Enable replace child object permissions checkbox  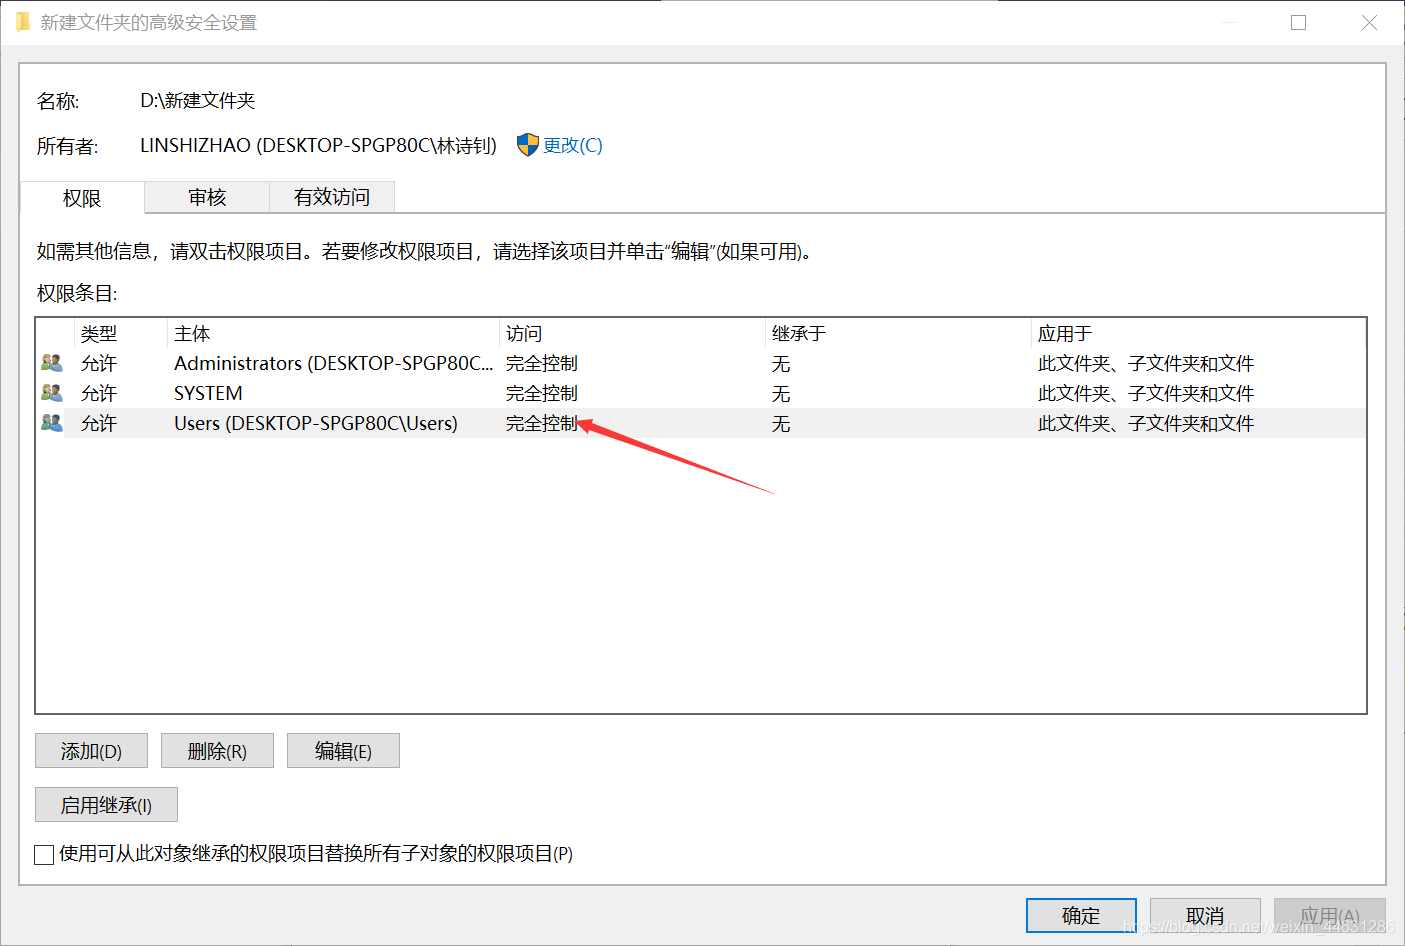pyautogui.click(x=44, y=854)
